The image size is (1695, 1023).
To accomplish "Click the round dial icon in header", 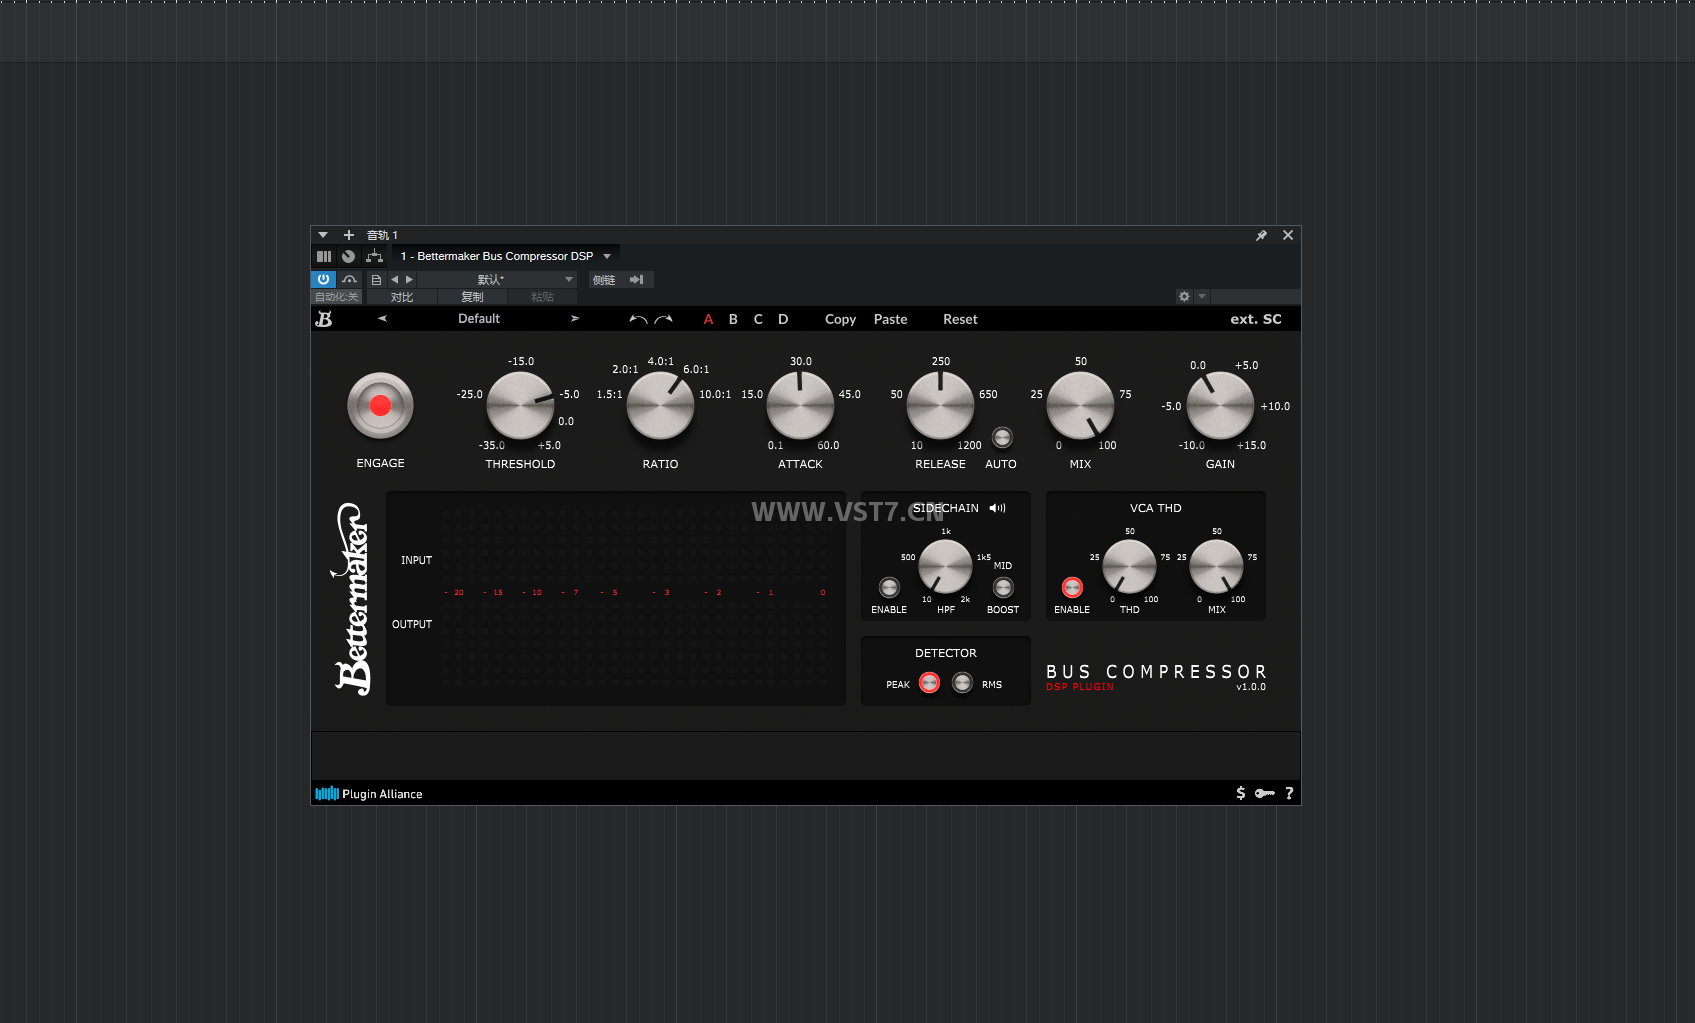I will pos(348,257).
